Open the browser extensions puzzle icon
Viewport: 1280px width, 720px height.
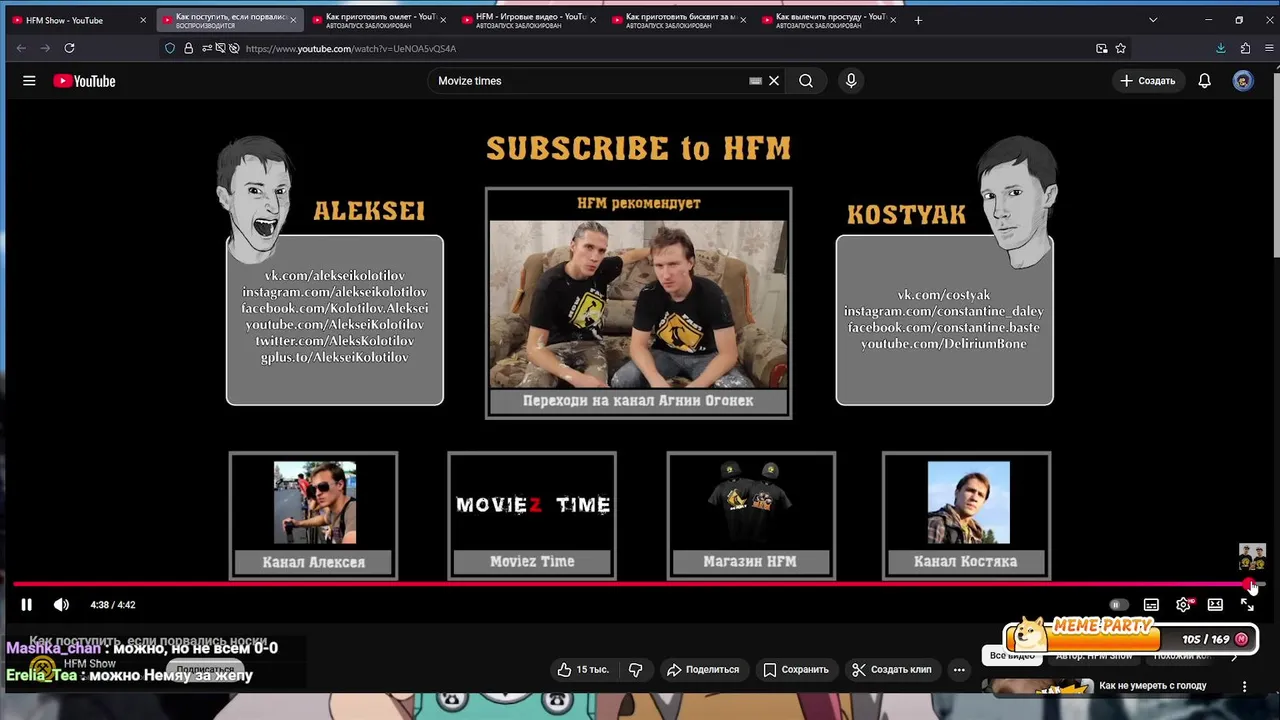coord(1245,48)
